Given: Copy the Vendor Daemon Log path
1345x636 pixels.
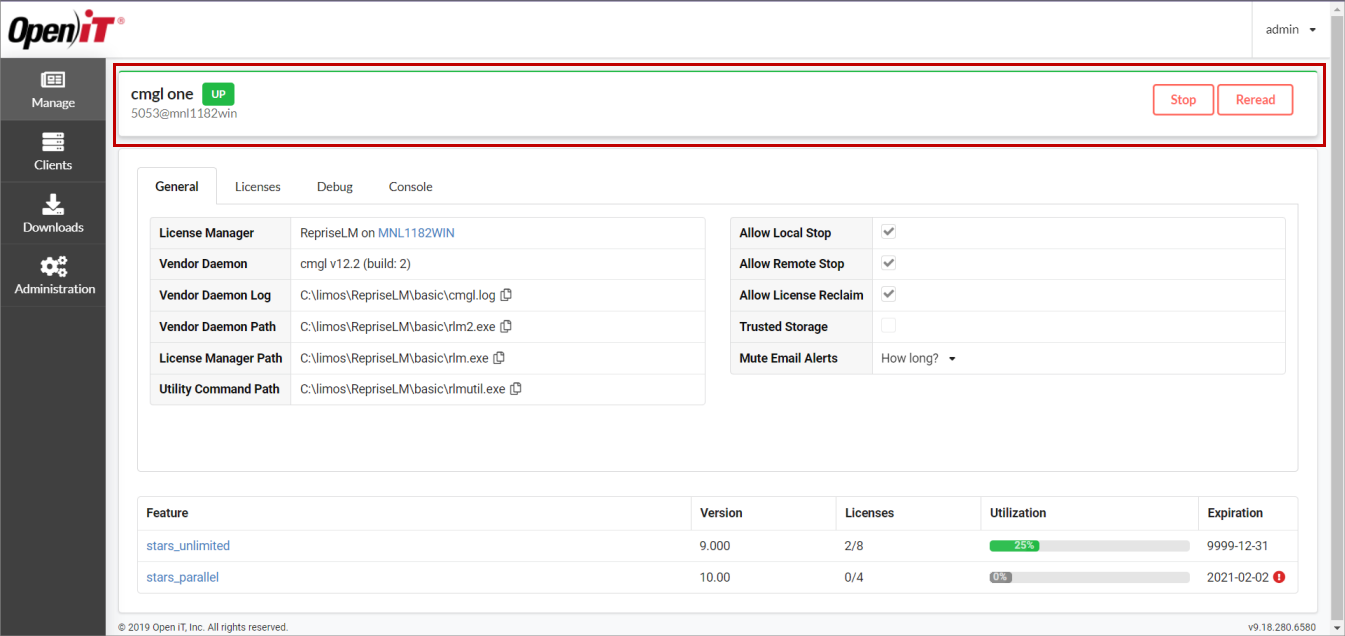Looking at the screenshot, I should click(506, 295).
